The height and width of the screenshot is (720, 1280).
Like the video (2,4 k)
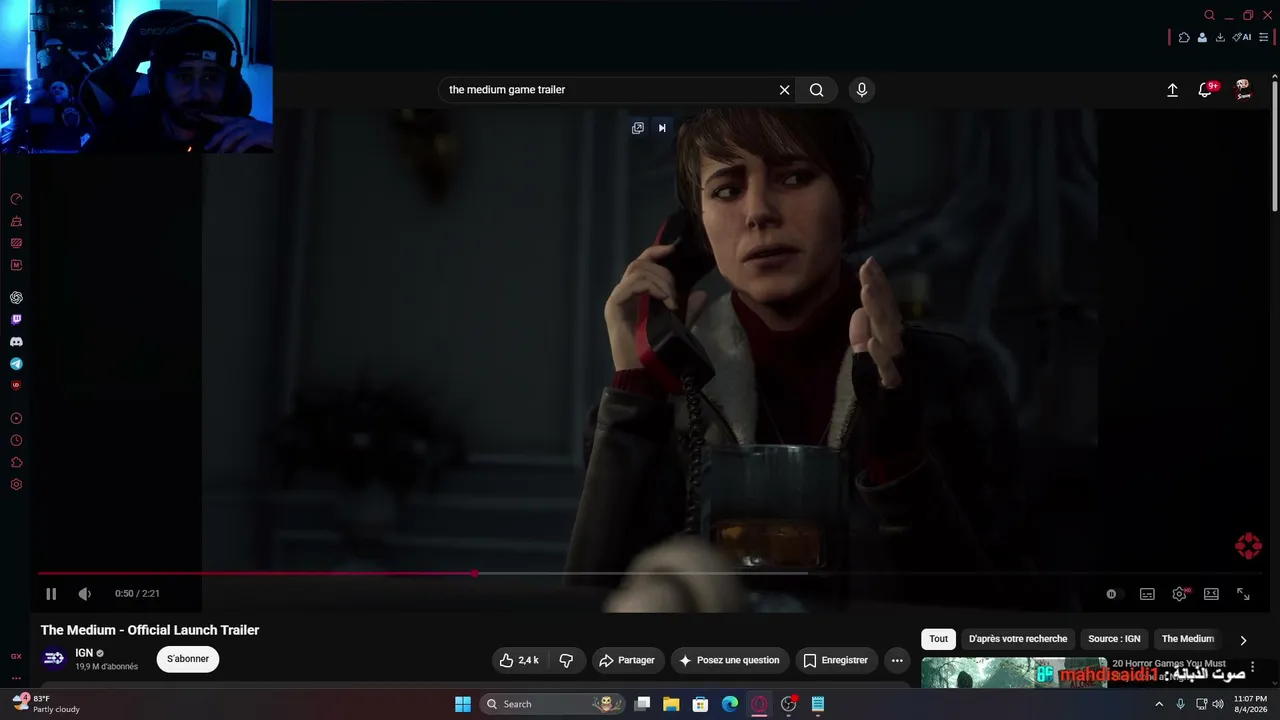520,660
